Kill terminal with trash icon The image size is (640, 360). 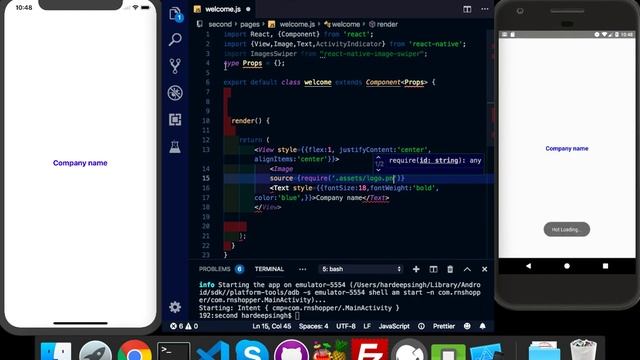click(450, 269)
